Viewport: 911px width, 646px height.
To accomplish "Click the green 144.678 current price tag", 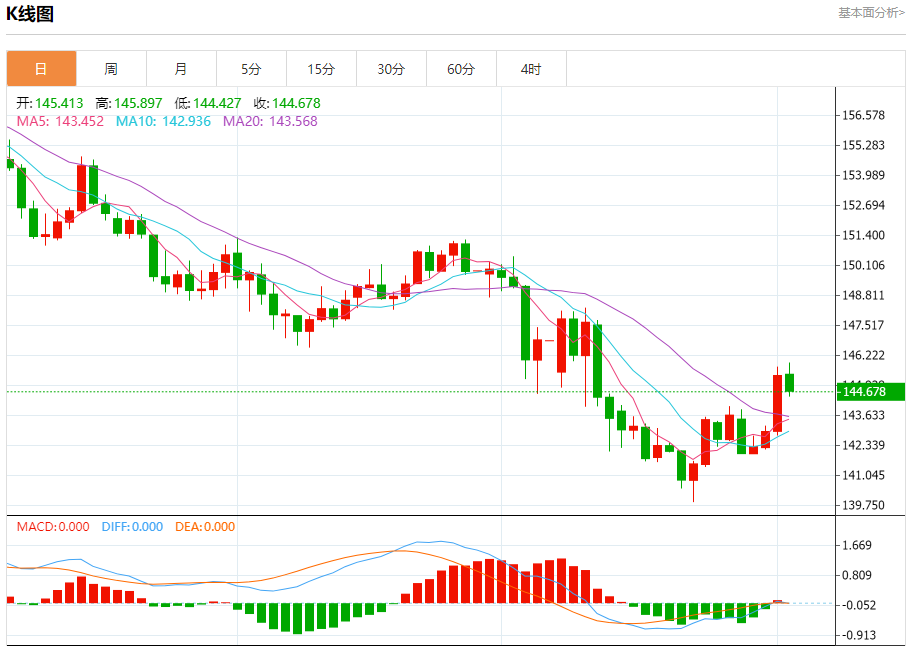I will tap(871, 392).
